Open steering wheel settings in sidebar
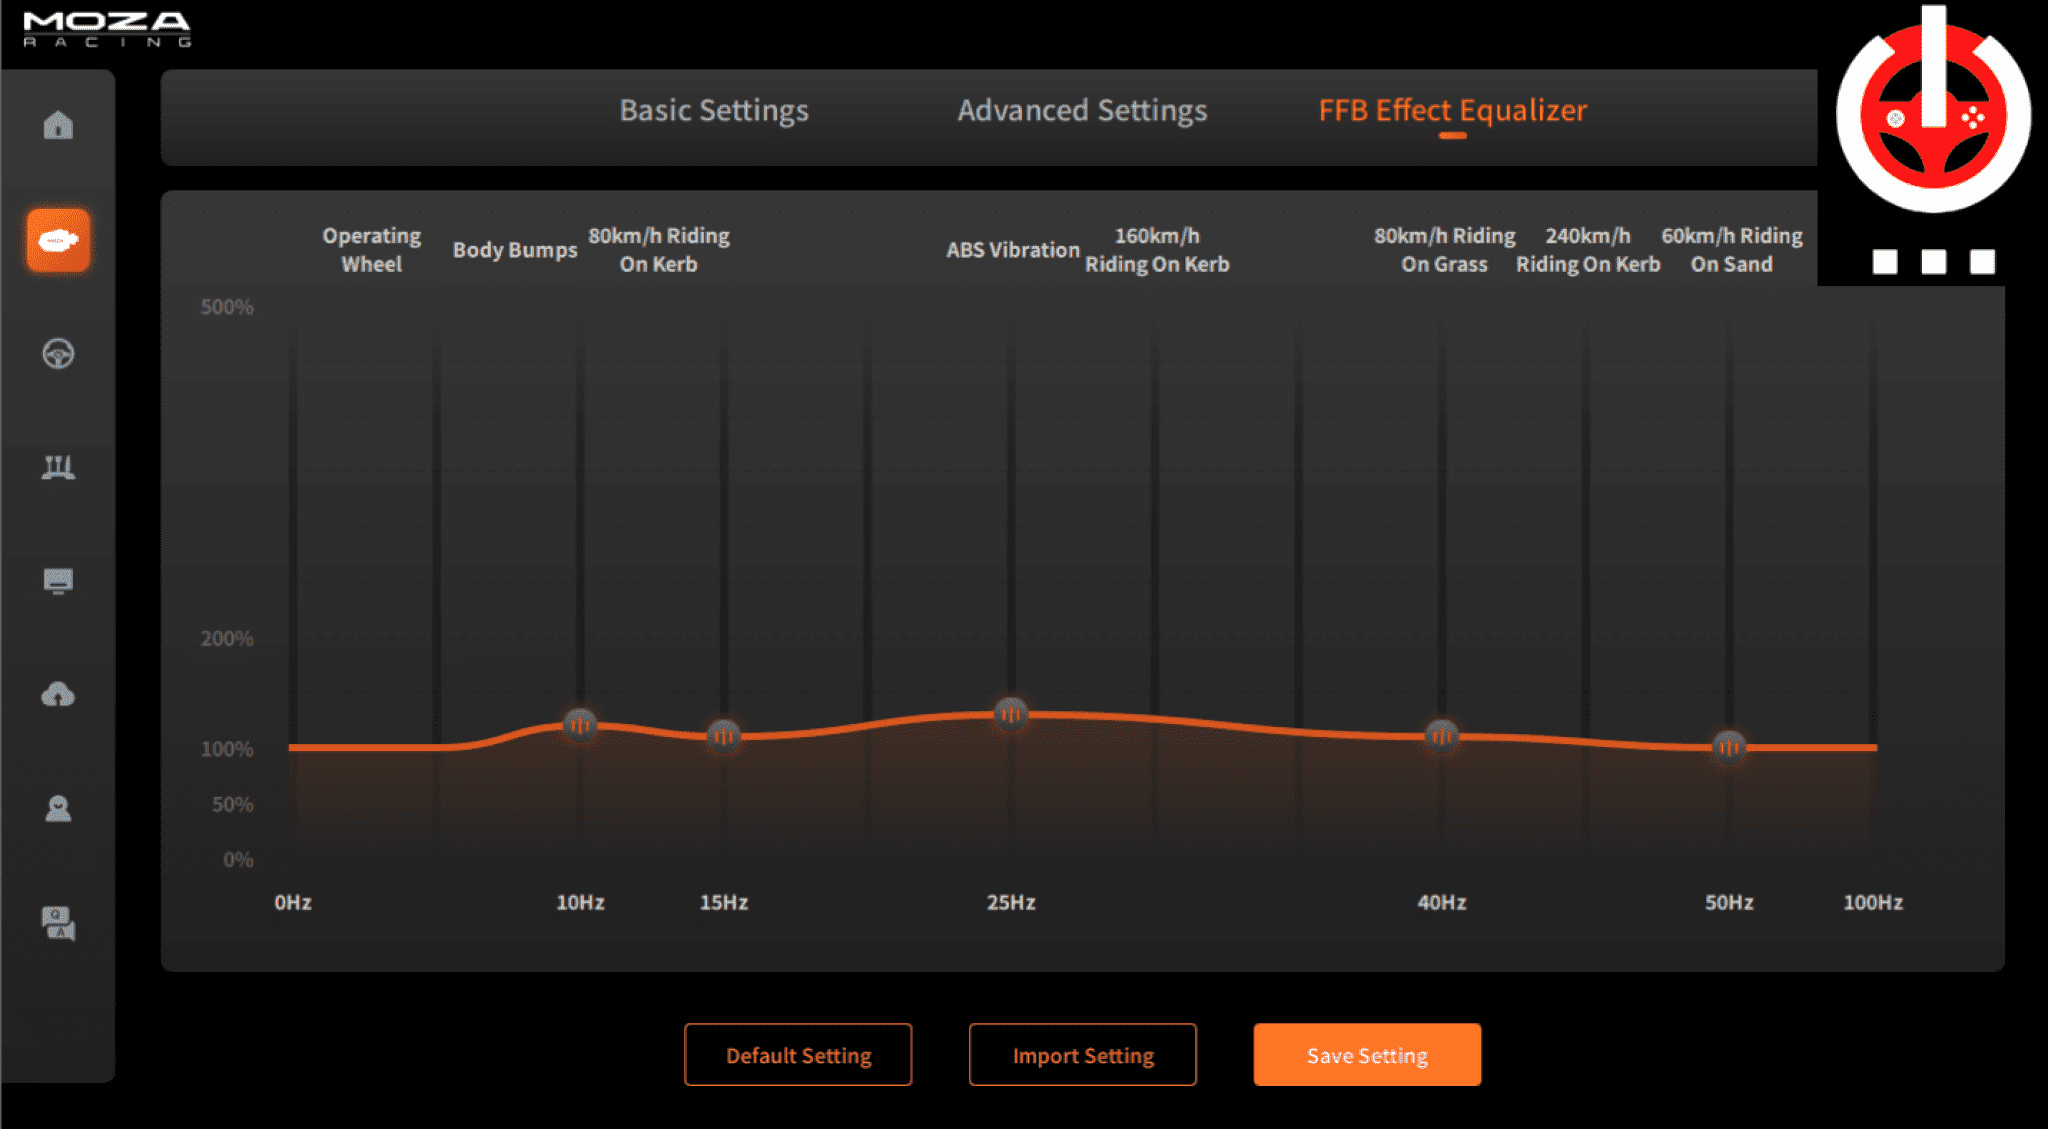 58,354
